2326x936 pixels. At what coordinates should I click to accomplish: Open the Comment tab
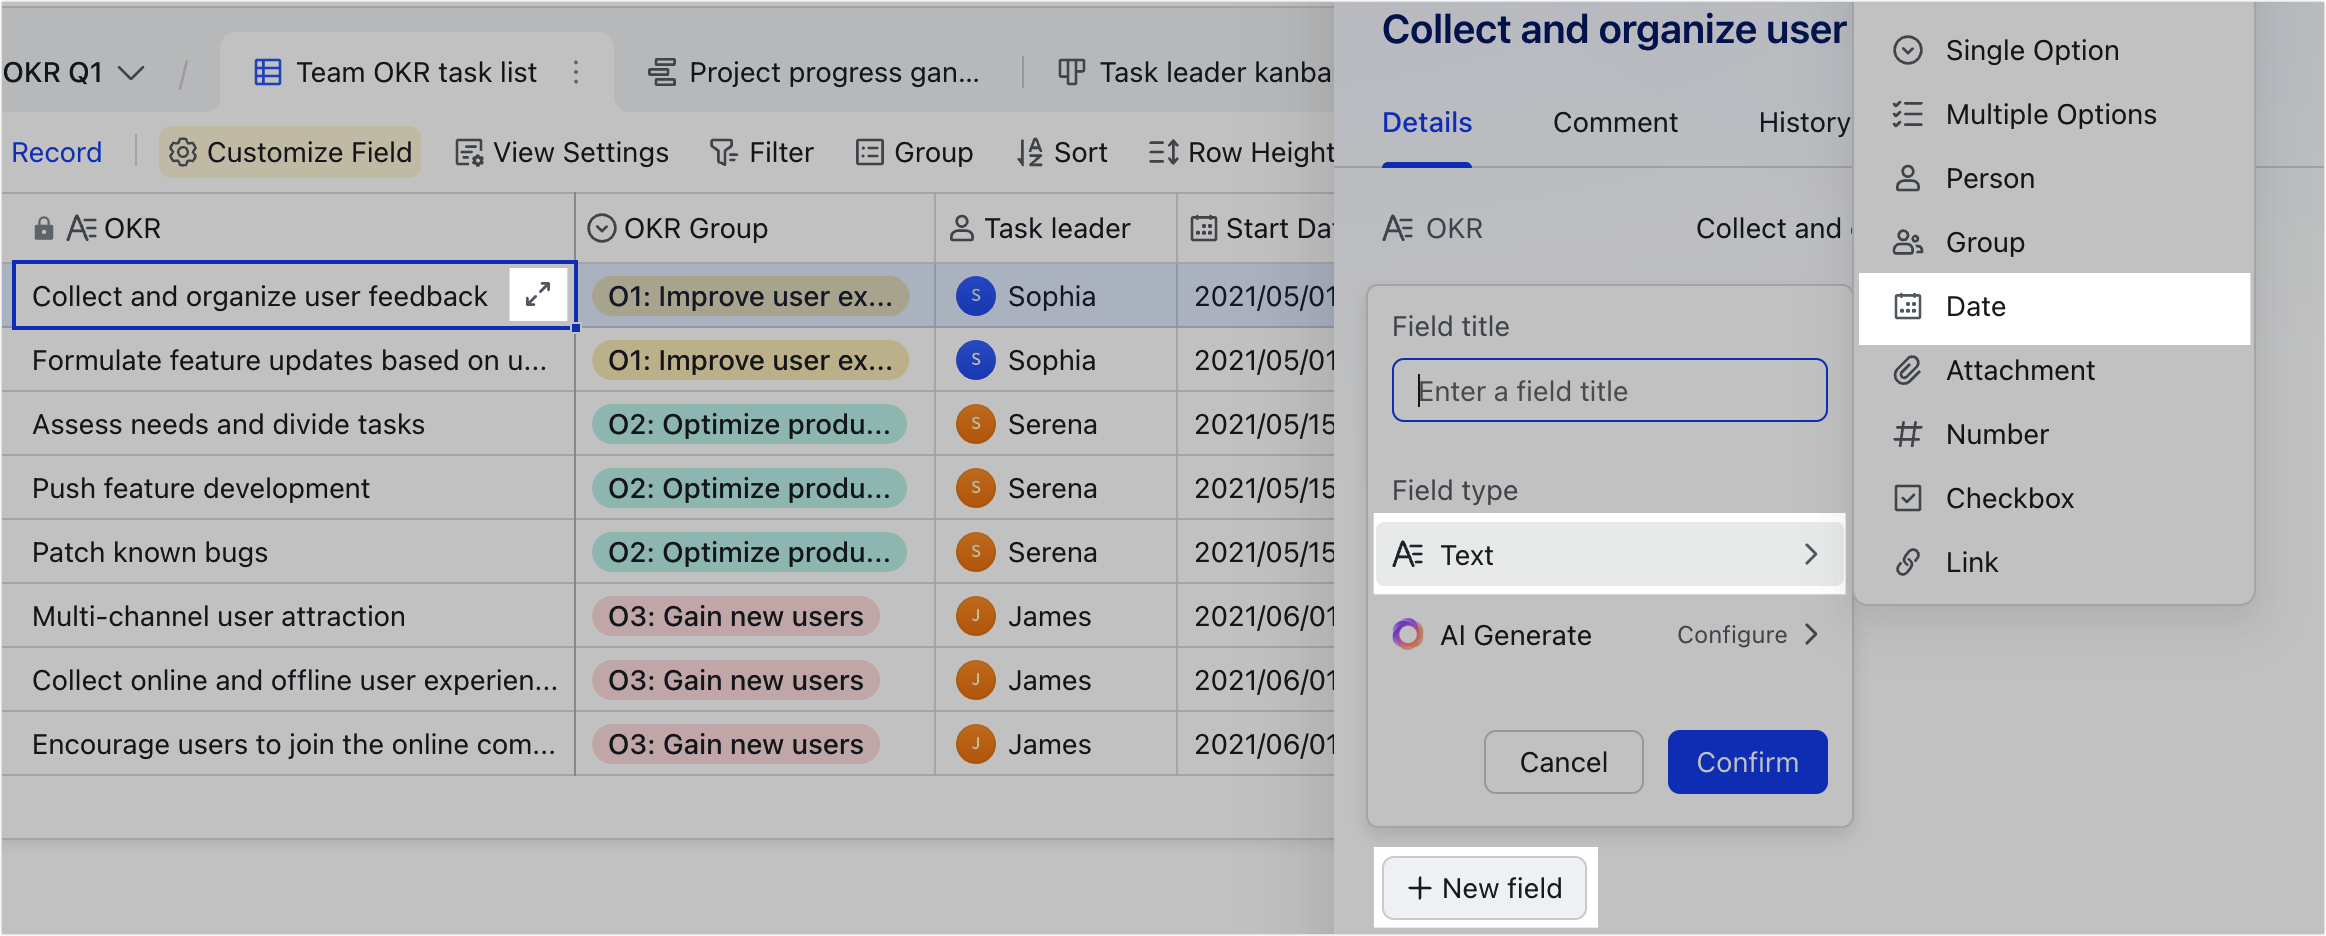tap(1615, 122)
